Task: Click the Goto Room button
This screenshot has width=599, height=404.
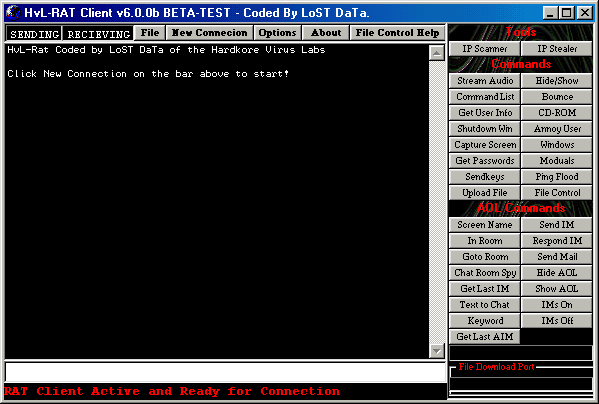Action: pyautogui.click(x=484, y=257)
